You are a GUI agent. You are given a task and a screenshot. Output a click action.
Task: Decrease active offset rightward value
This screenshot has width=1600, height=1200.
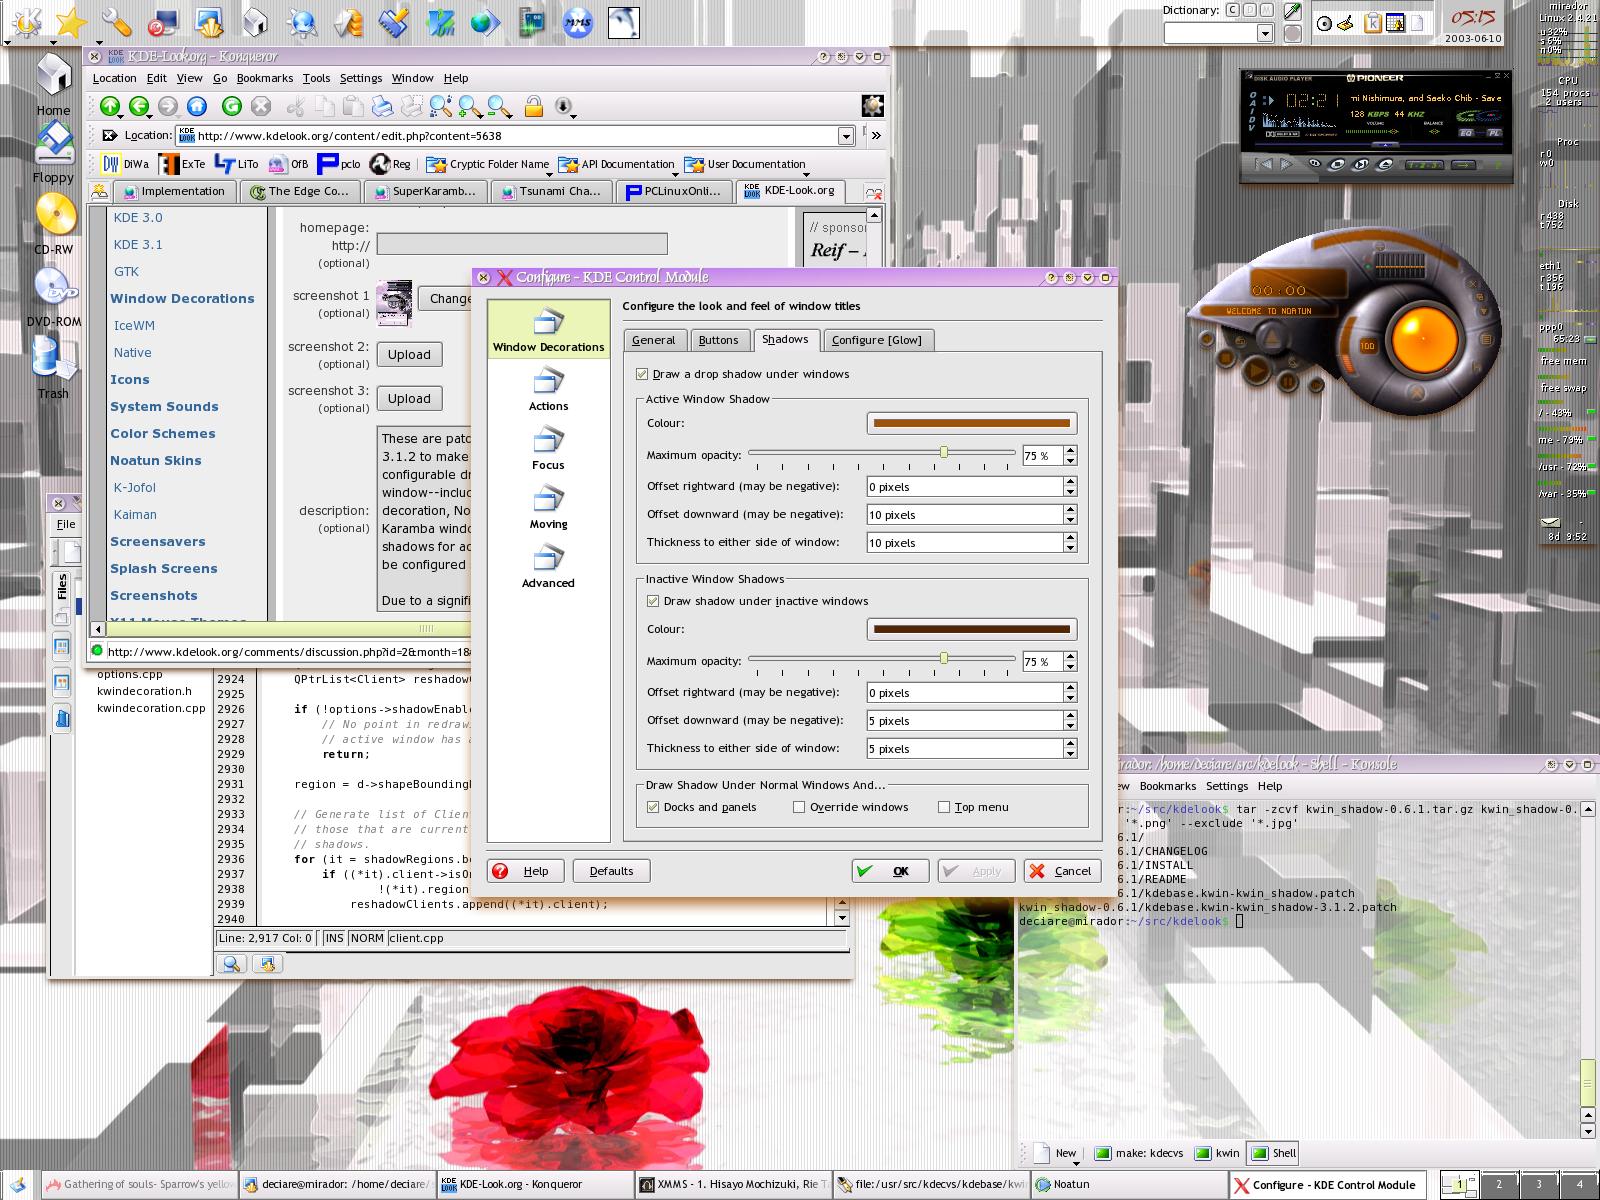[x=1070, y=492]
